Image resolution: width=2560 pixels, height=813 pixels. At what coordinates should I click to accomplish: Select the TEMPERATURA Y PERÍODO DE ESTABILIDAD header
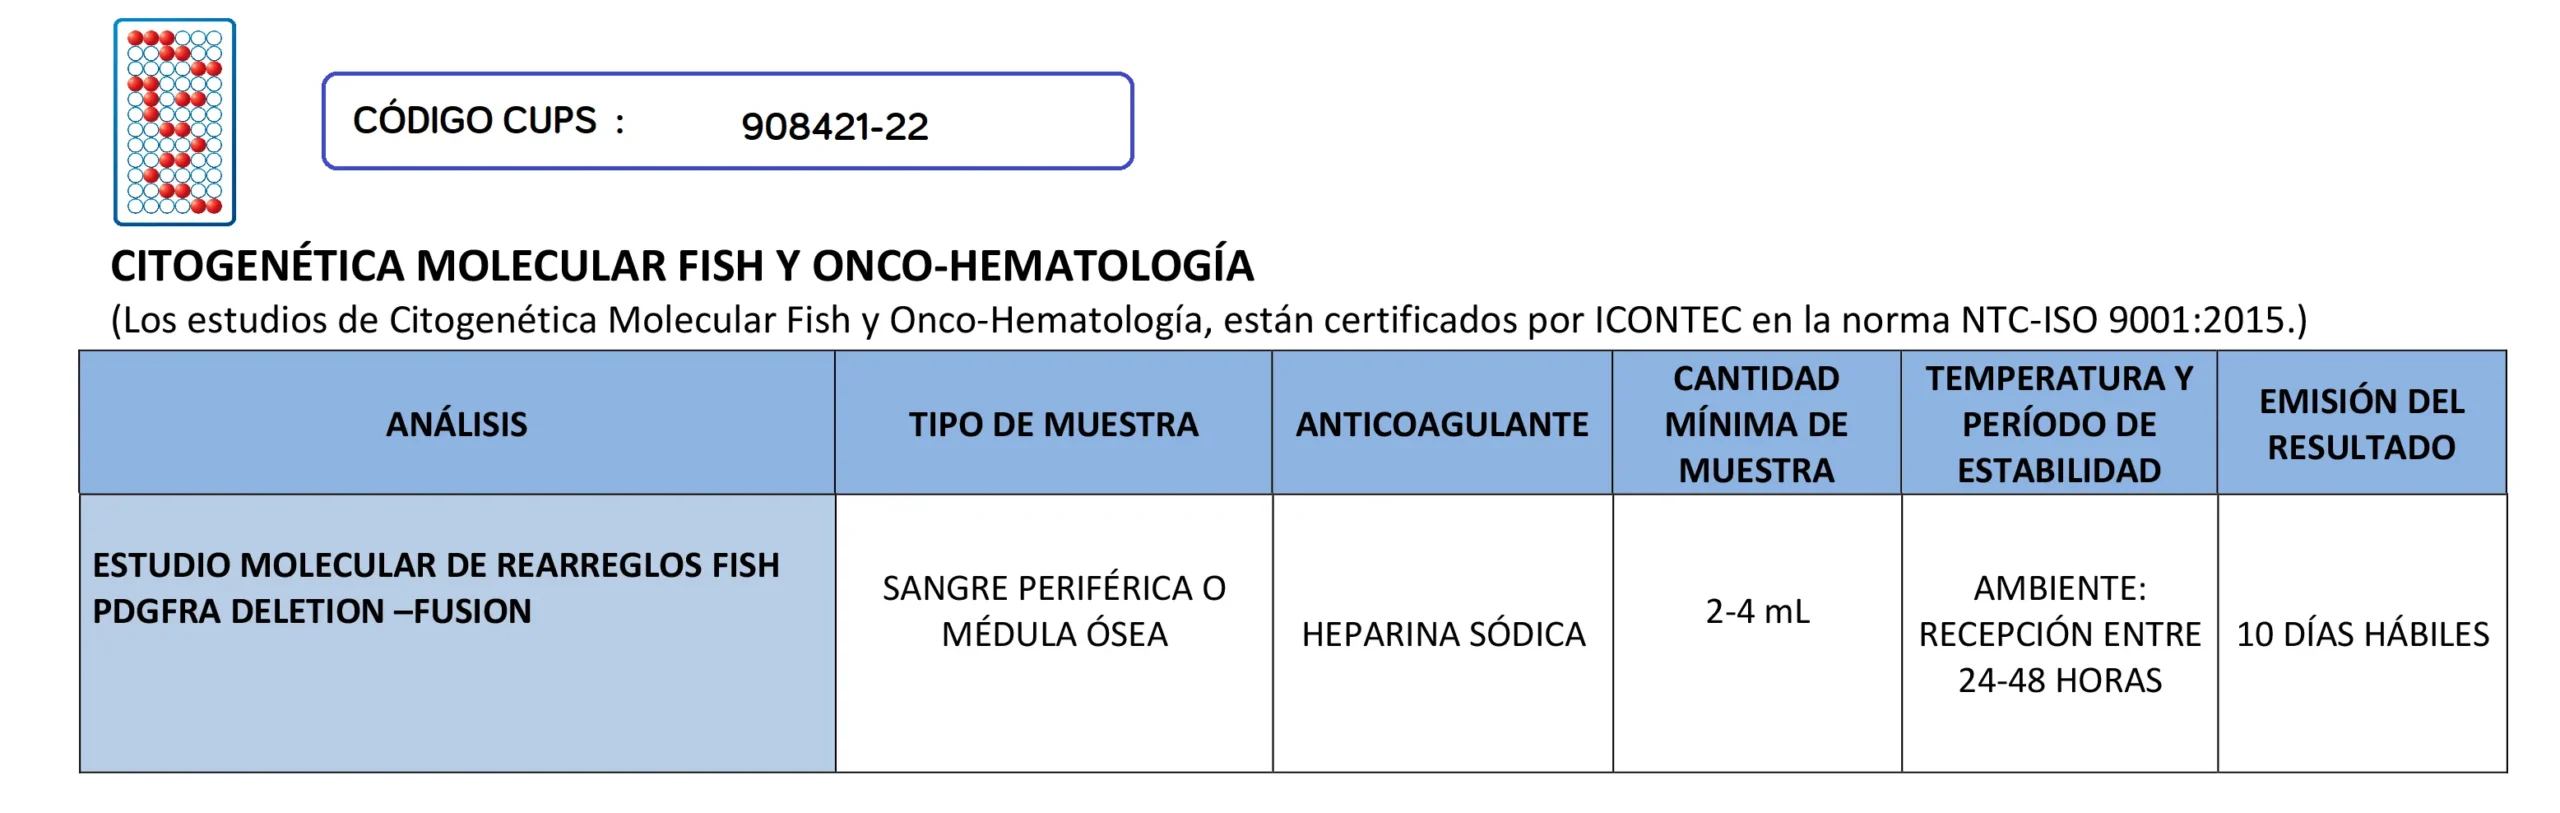tap(2059, 424)
